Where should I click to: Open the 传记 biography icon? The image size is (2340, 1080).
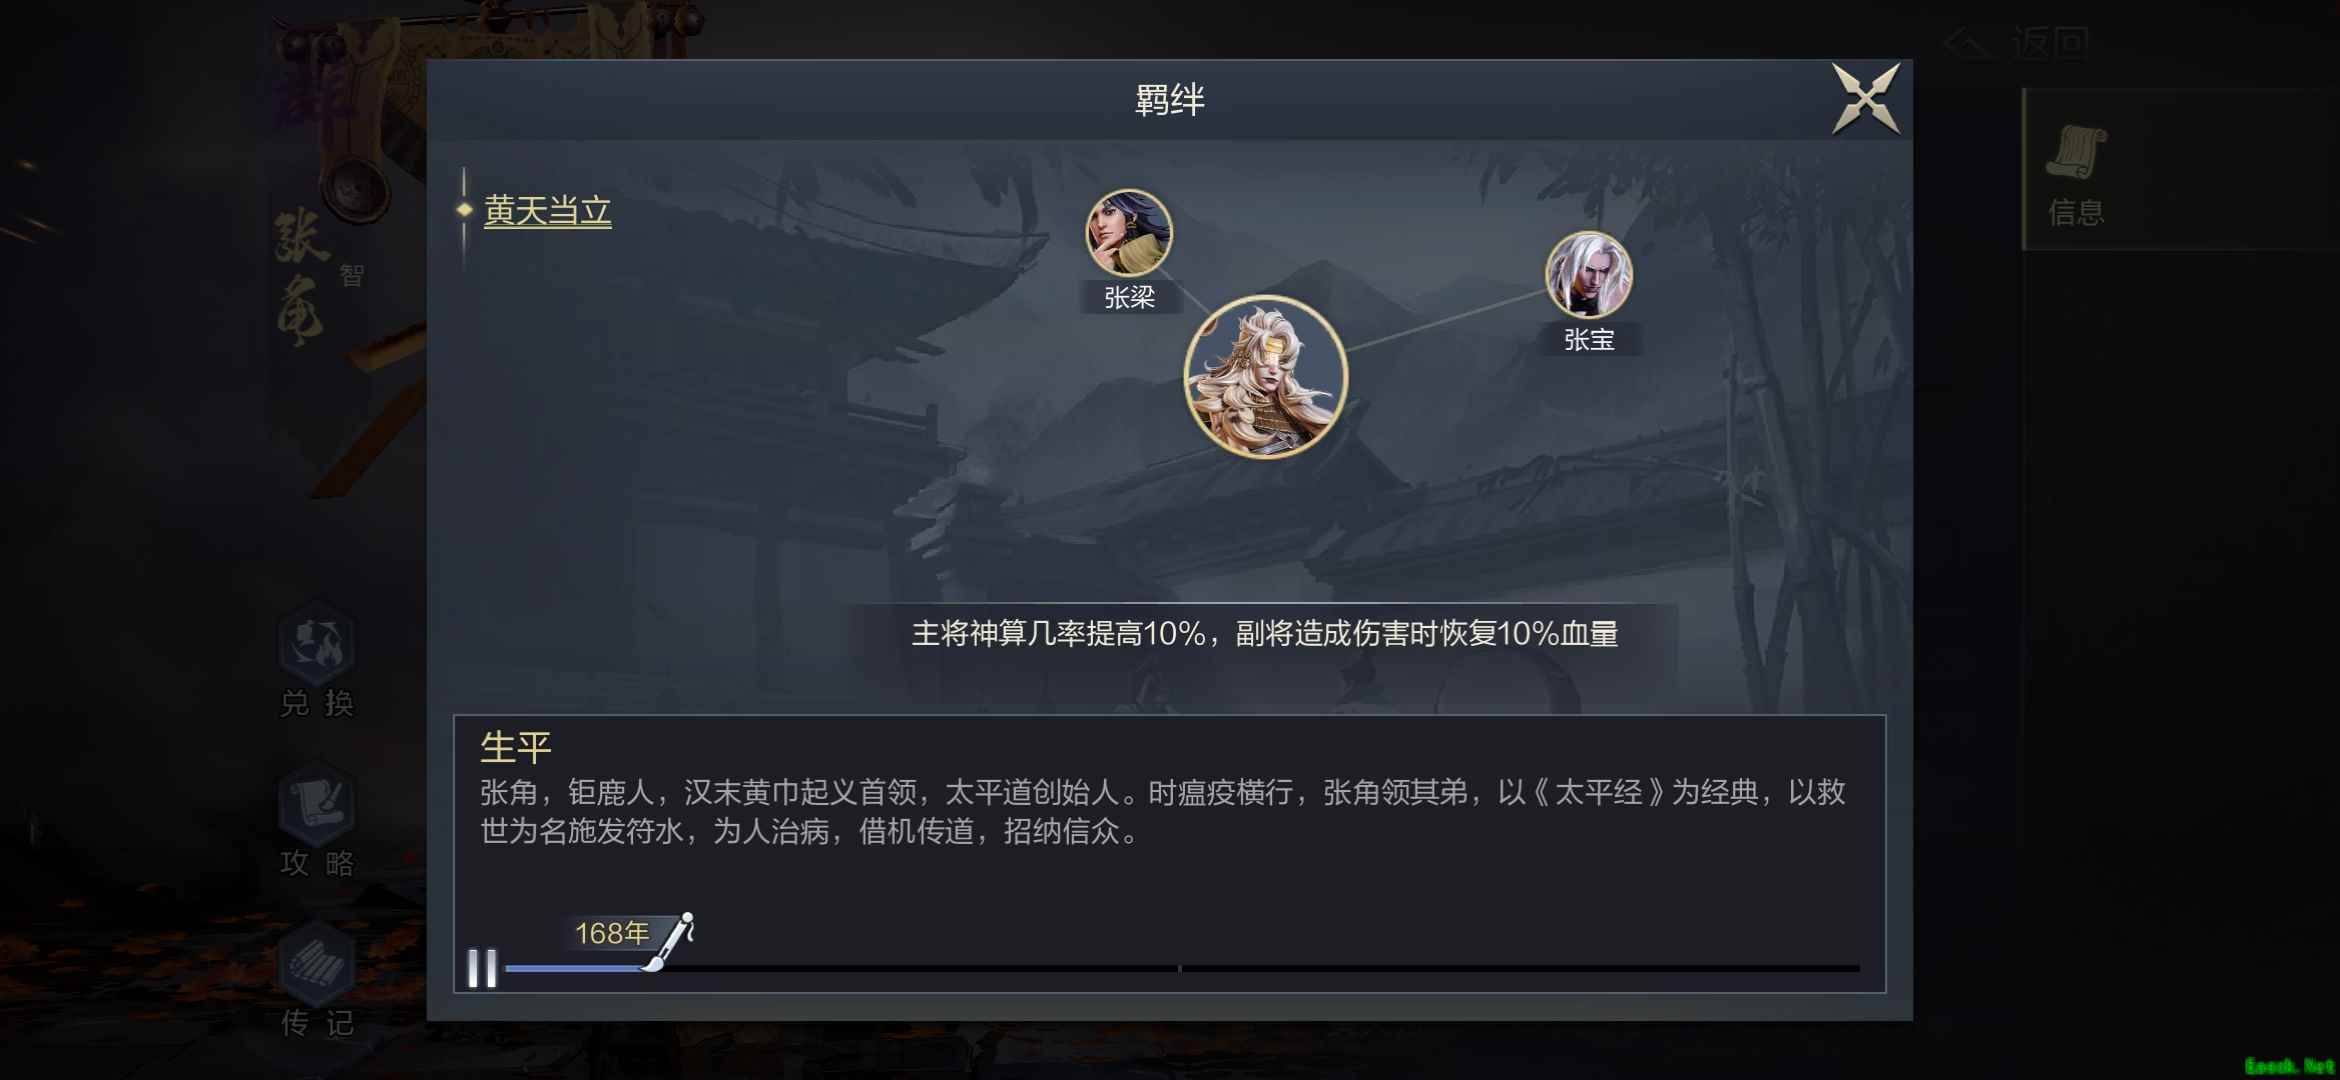[317, 980]
